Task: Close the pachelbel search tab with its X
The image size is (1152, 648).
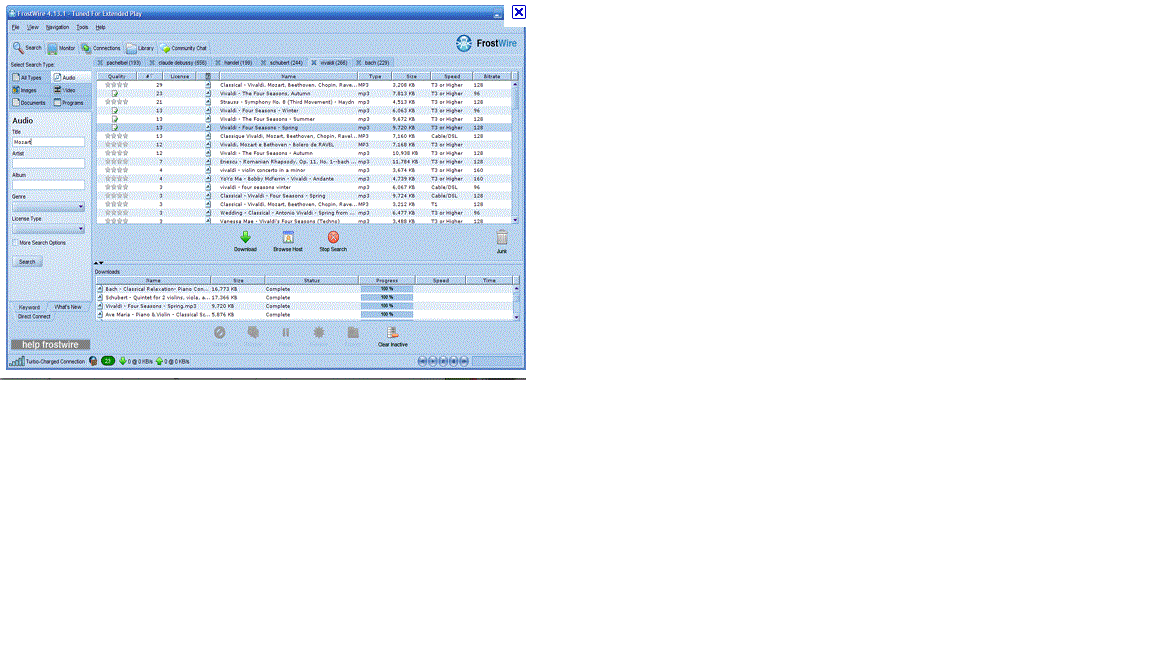Action: [100, 63]
